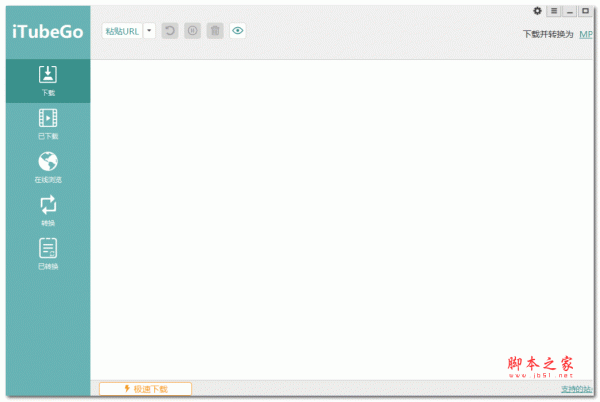Screen dimensions: 600x402
Task: Open the Convert (转换) arrows icon
Action: (48, 211)
